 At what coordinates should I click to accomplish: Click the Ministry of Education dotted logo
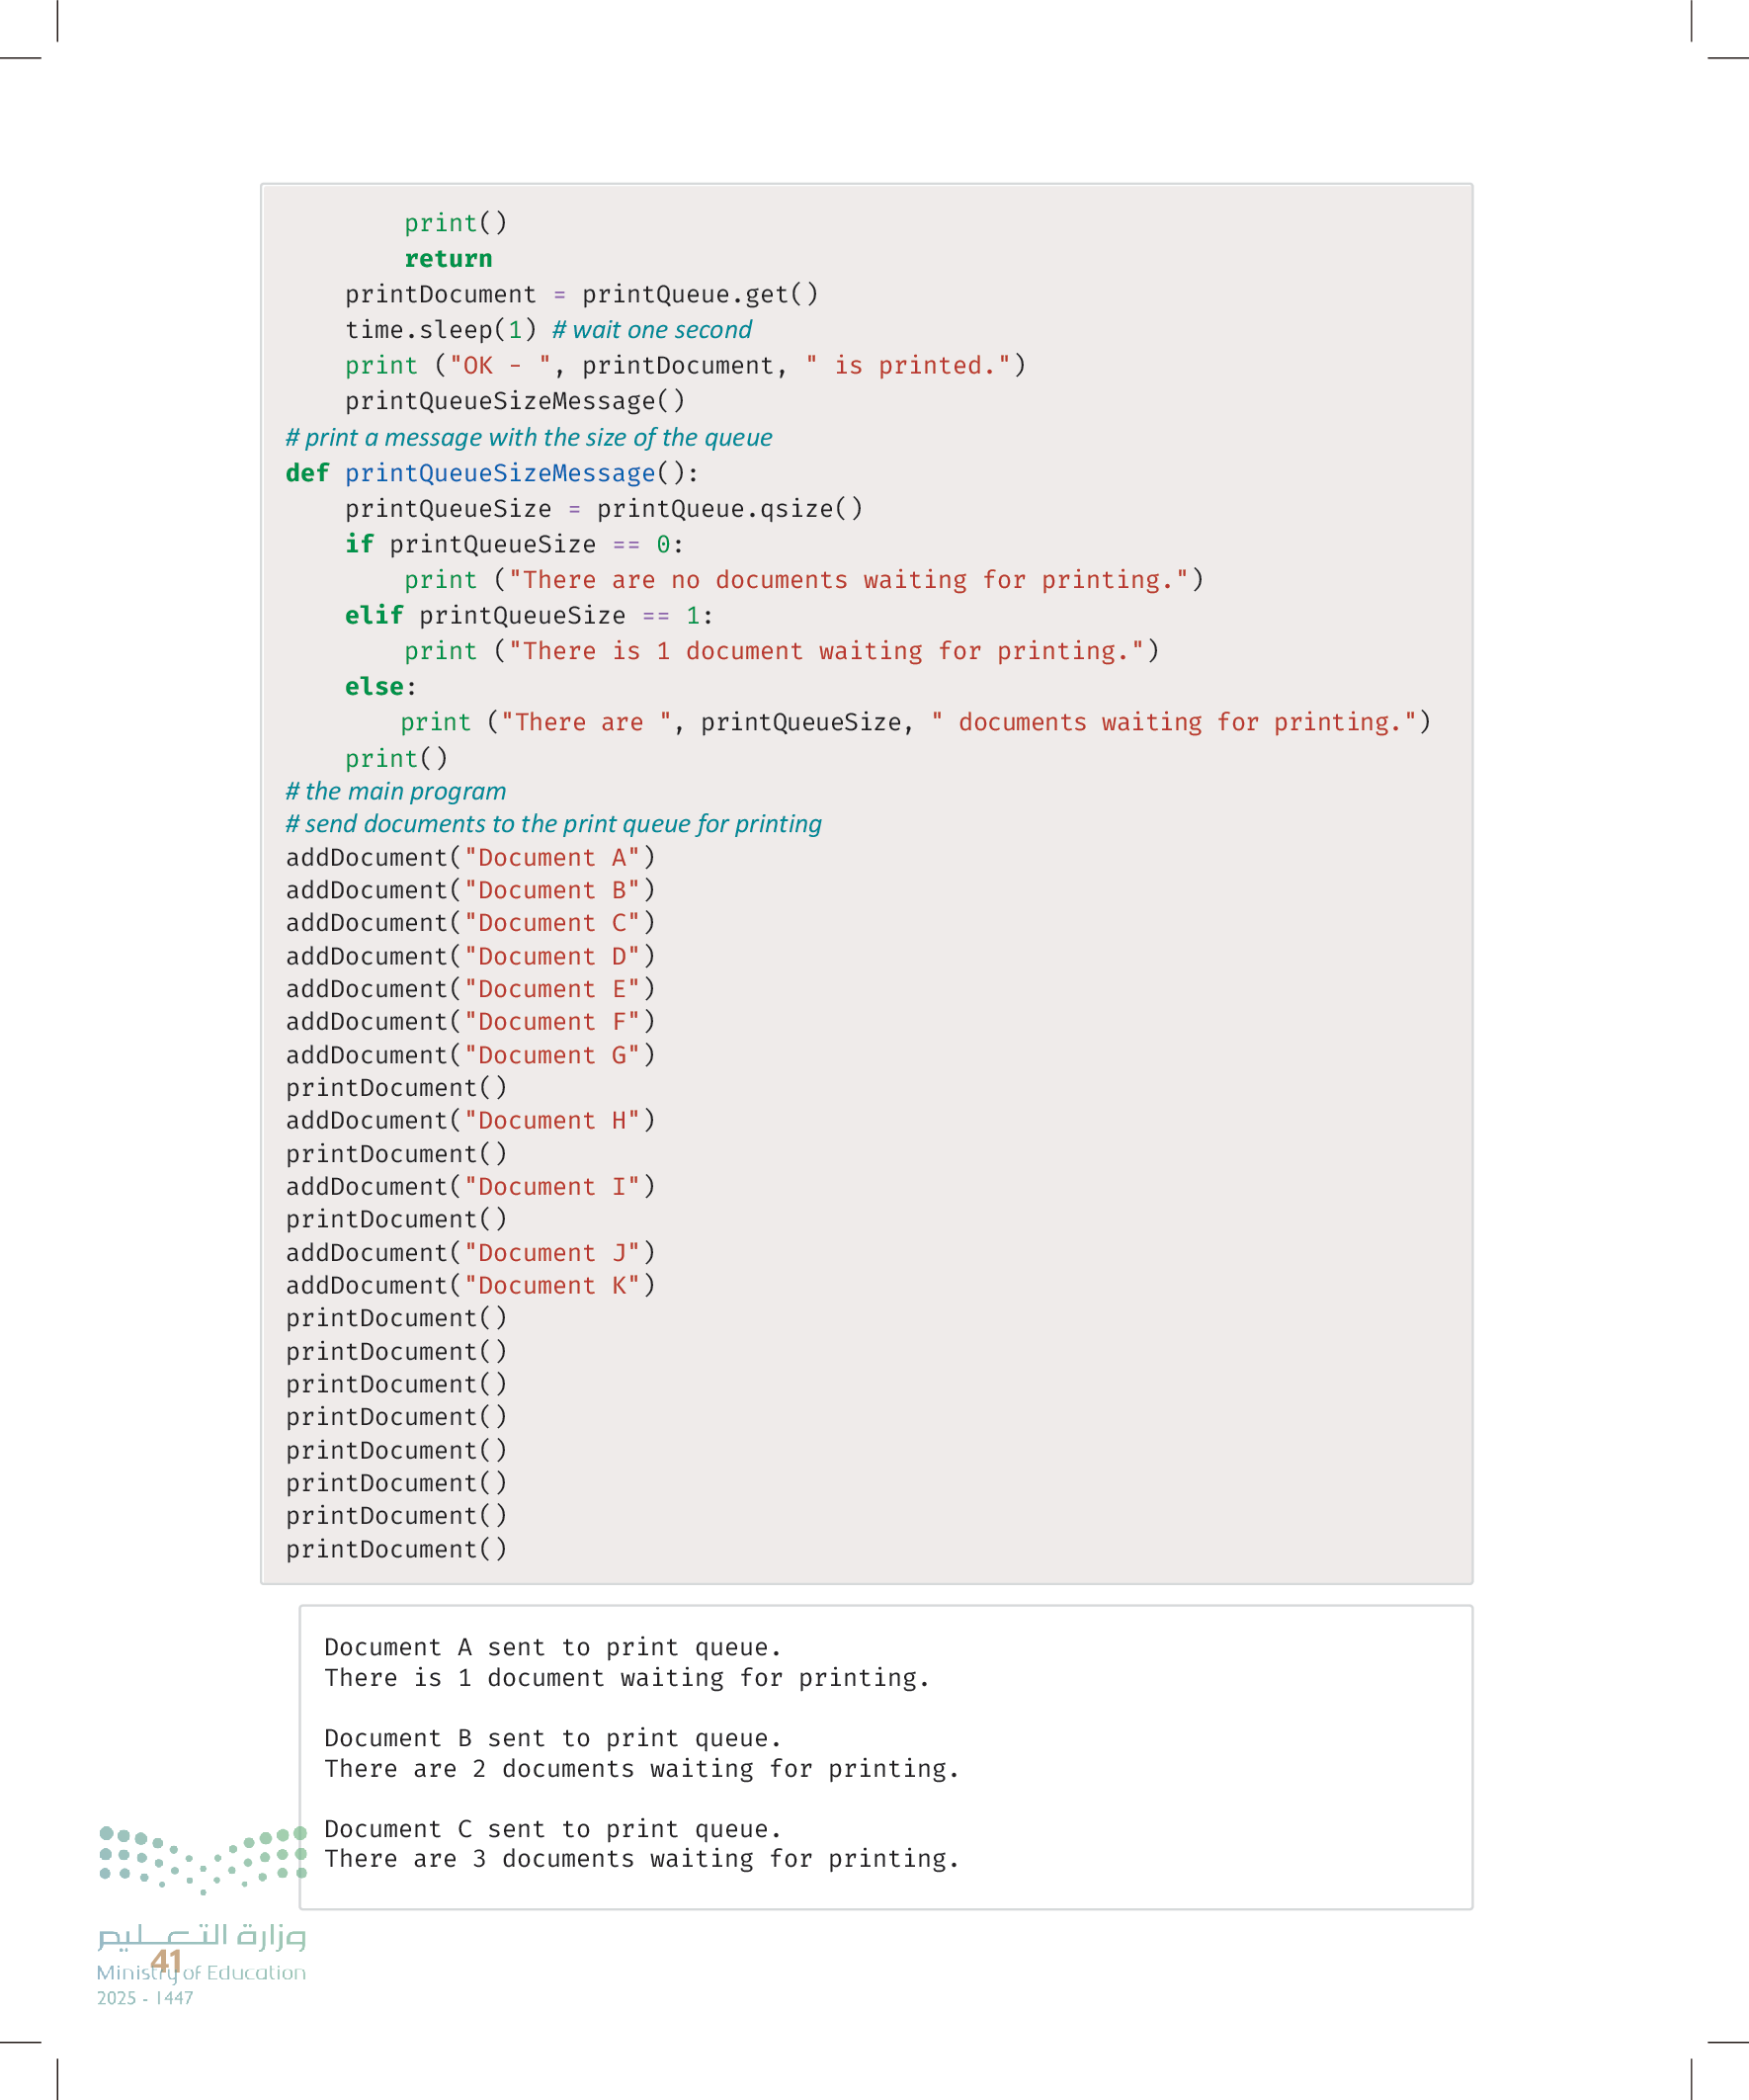(x=202, y=1858)
